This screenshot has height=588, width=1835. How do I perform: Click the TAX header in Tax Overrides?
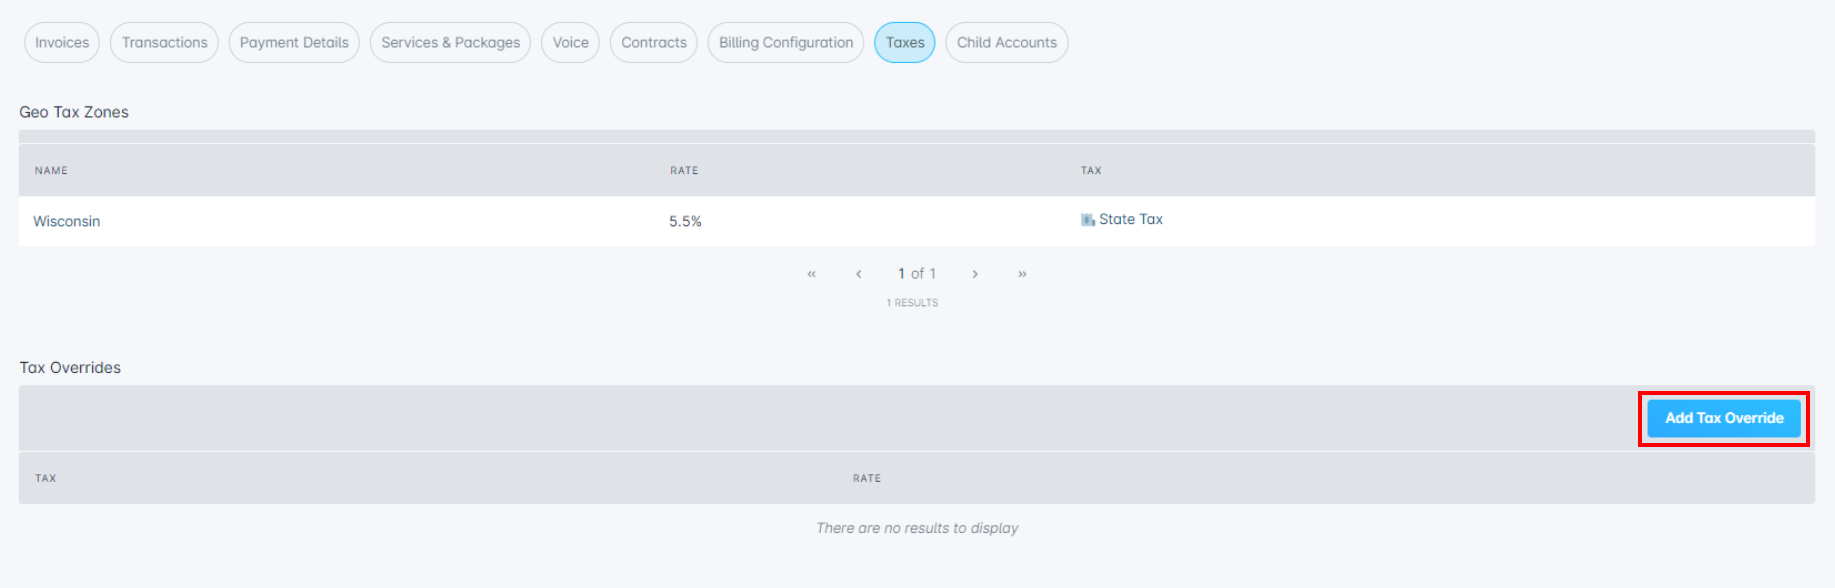[x=46, y=479]
